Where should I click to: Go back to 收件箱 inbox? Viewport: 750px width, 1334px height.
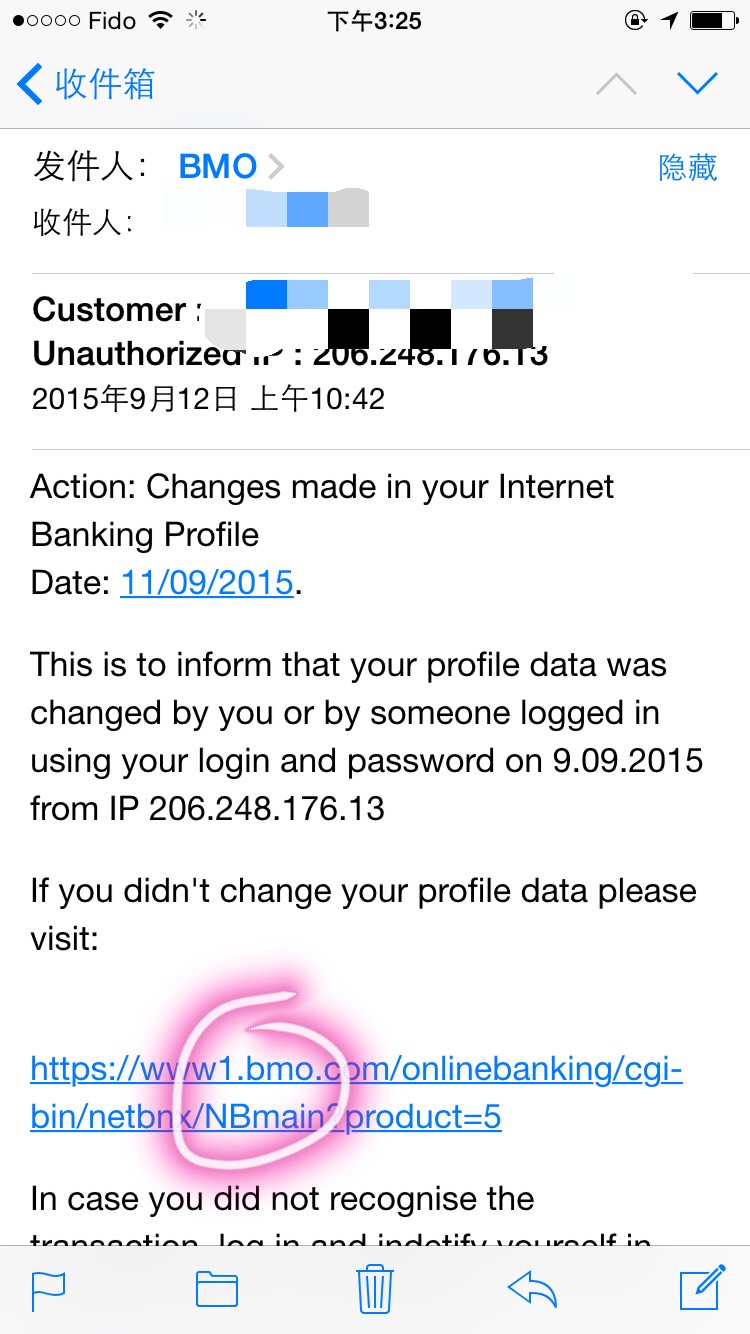pos(86,84)
